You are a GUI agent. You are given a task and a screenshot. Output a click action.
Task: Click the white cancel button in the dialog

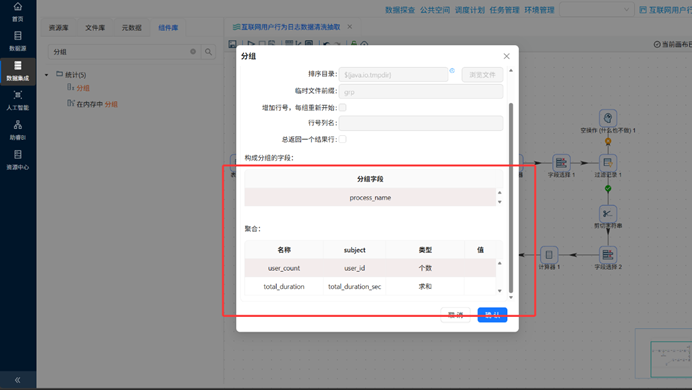click(x=455, y=315)
